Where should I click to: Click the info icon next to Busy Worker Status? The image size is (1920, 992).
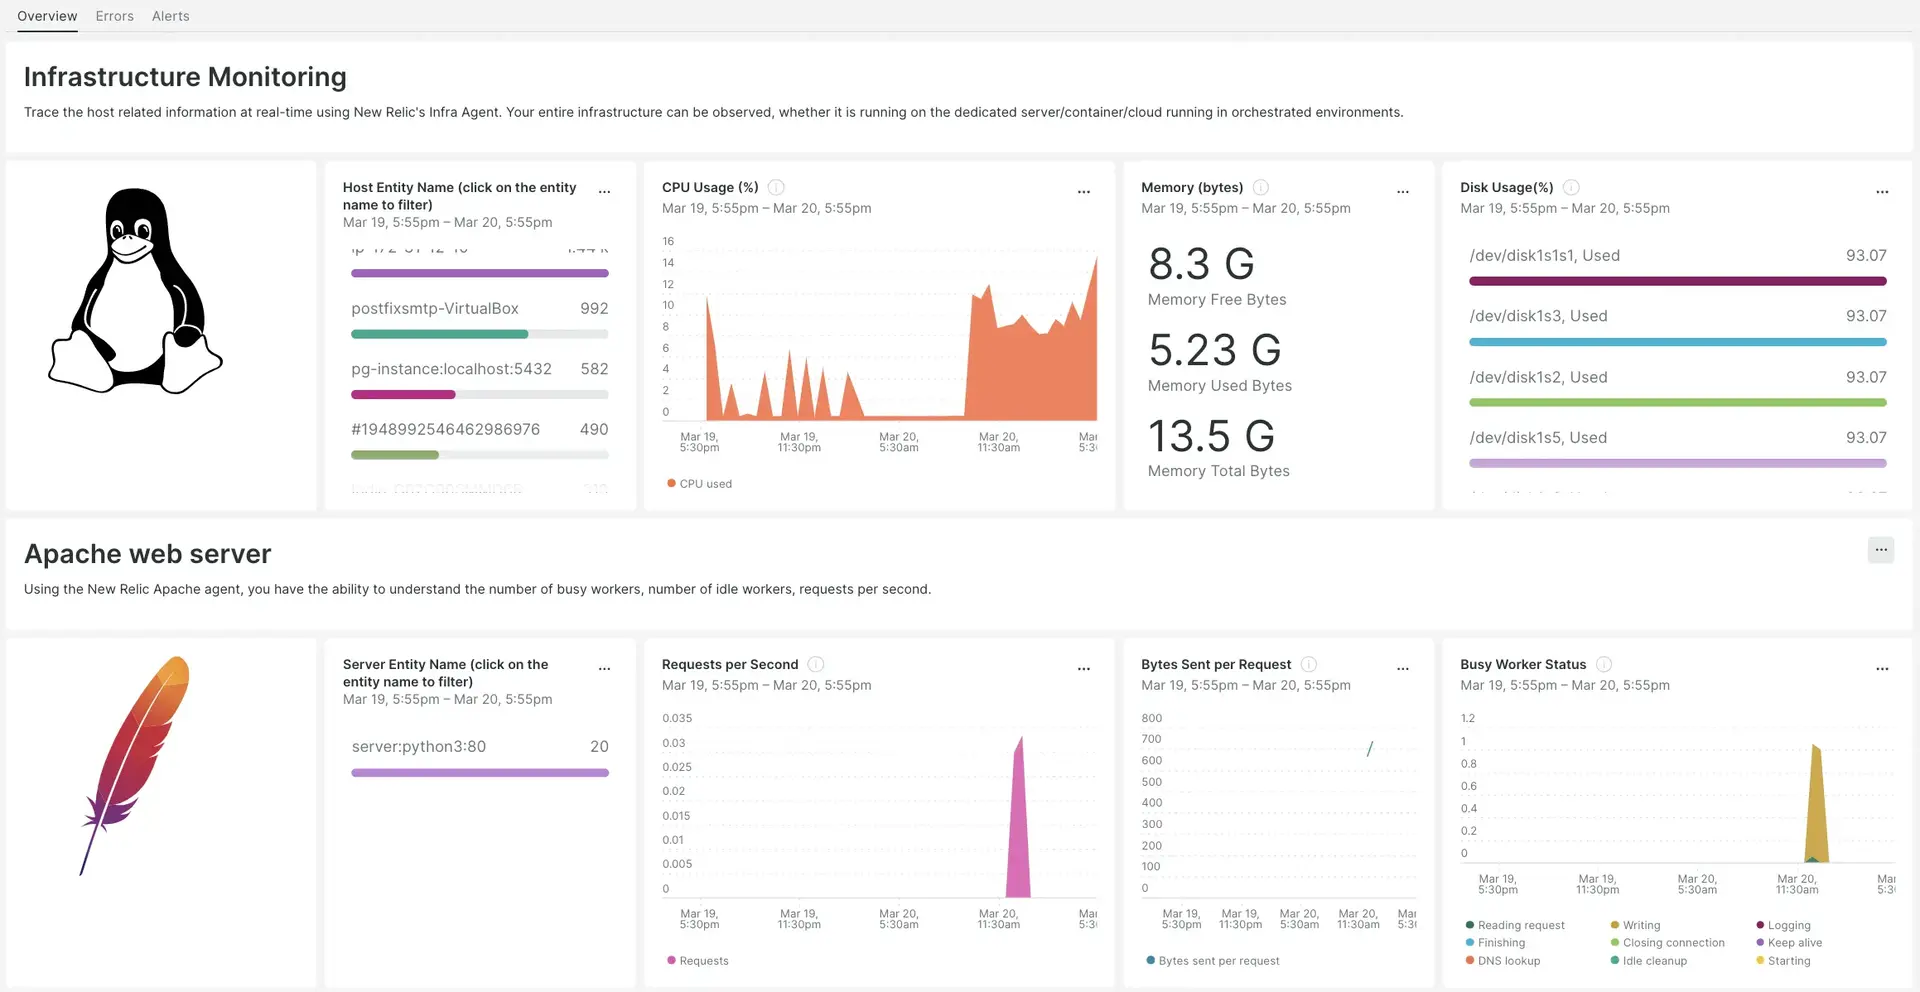pos(1604,665)
